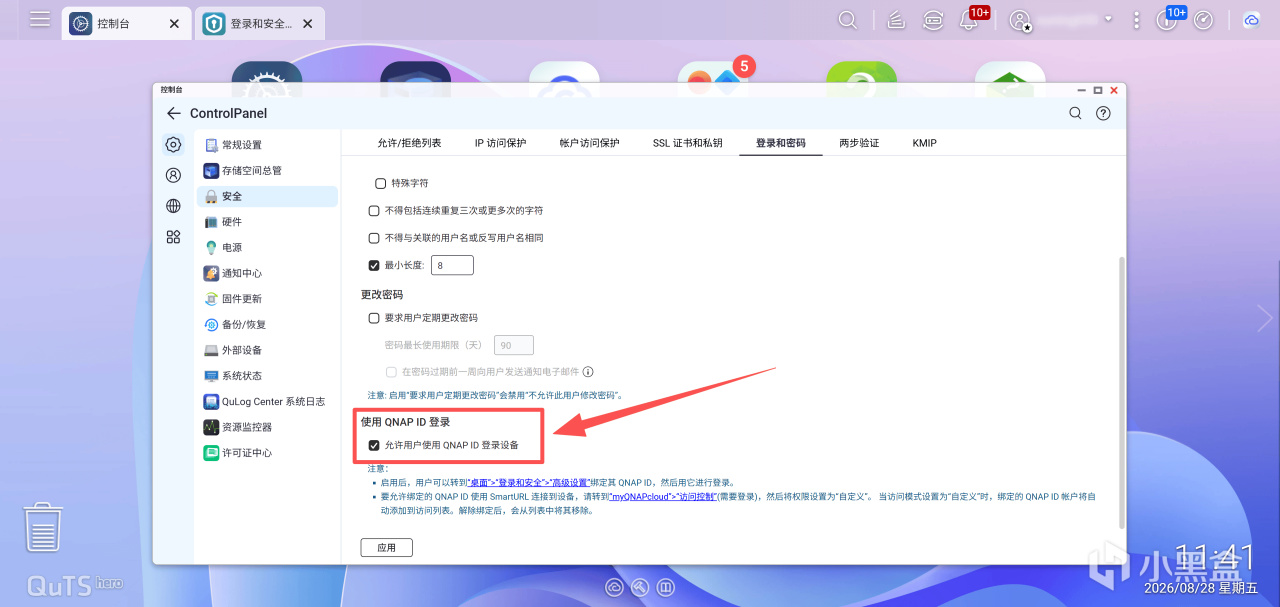The image size is (1280, 607).
Task: Switch to the 登录和安全 taskbar tab
Action: (259, 22)
